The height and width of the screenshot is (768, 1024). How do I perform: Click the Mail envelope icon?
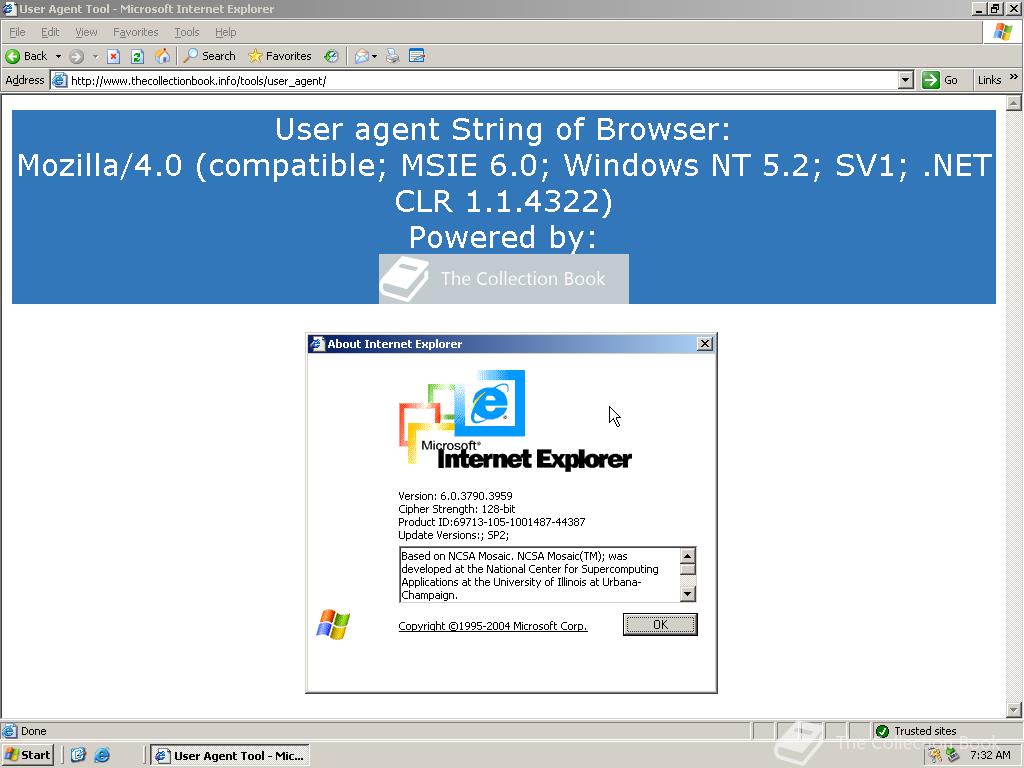[361, 56]
